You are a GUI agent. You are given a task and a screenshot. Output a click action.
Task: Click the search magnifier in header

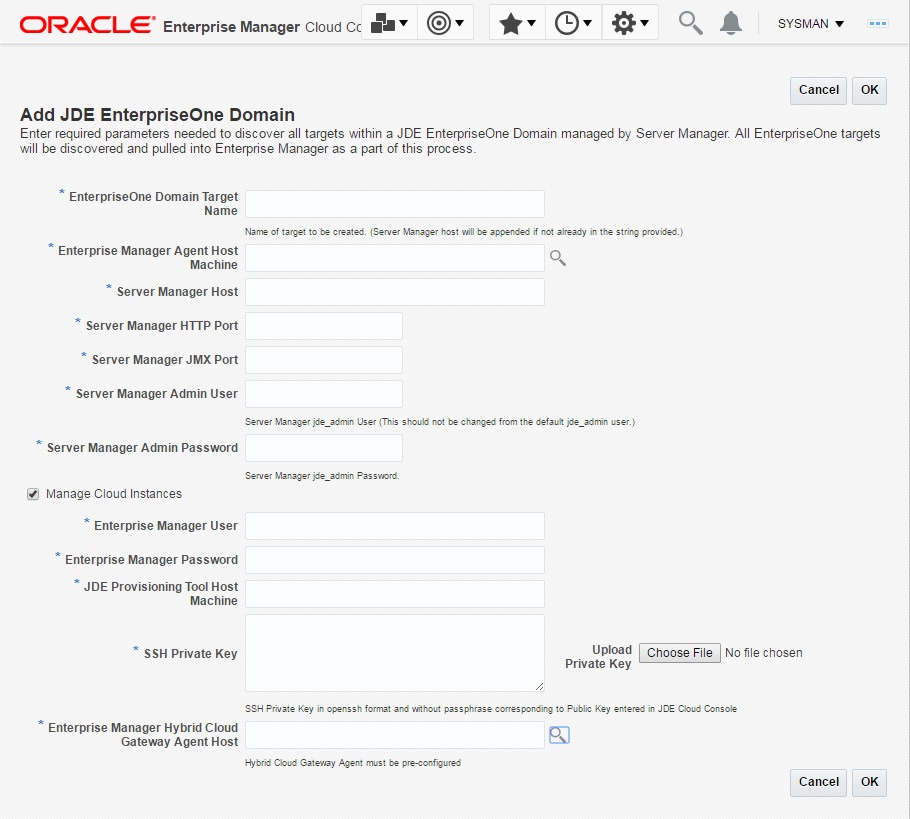tap(691, 23)
